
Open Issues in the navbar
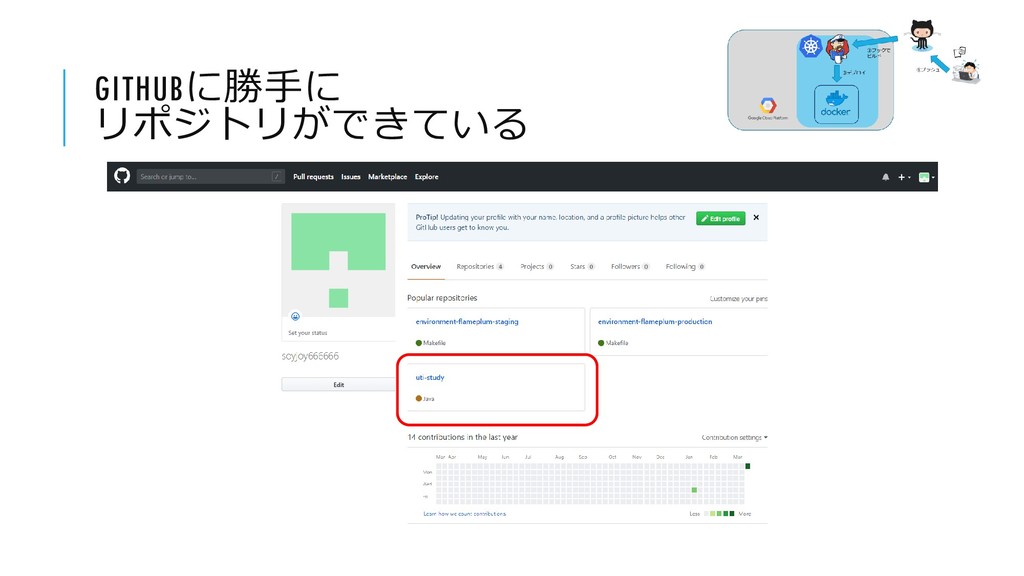(x=351, y=177)
